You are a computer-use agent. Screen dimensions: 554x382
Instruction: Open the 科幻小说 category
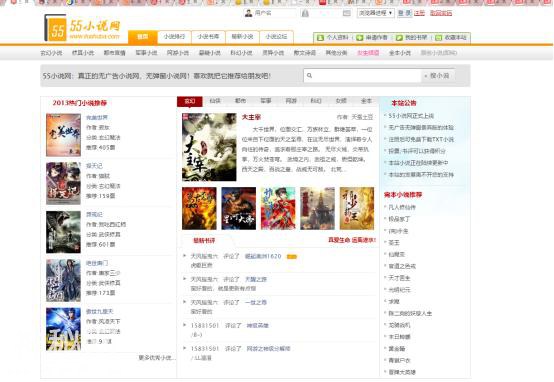[241, 53]
